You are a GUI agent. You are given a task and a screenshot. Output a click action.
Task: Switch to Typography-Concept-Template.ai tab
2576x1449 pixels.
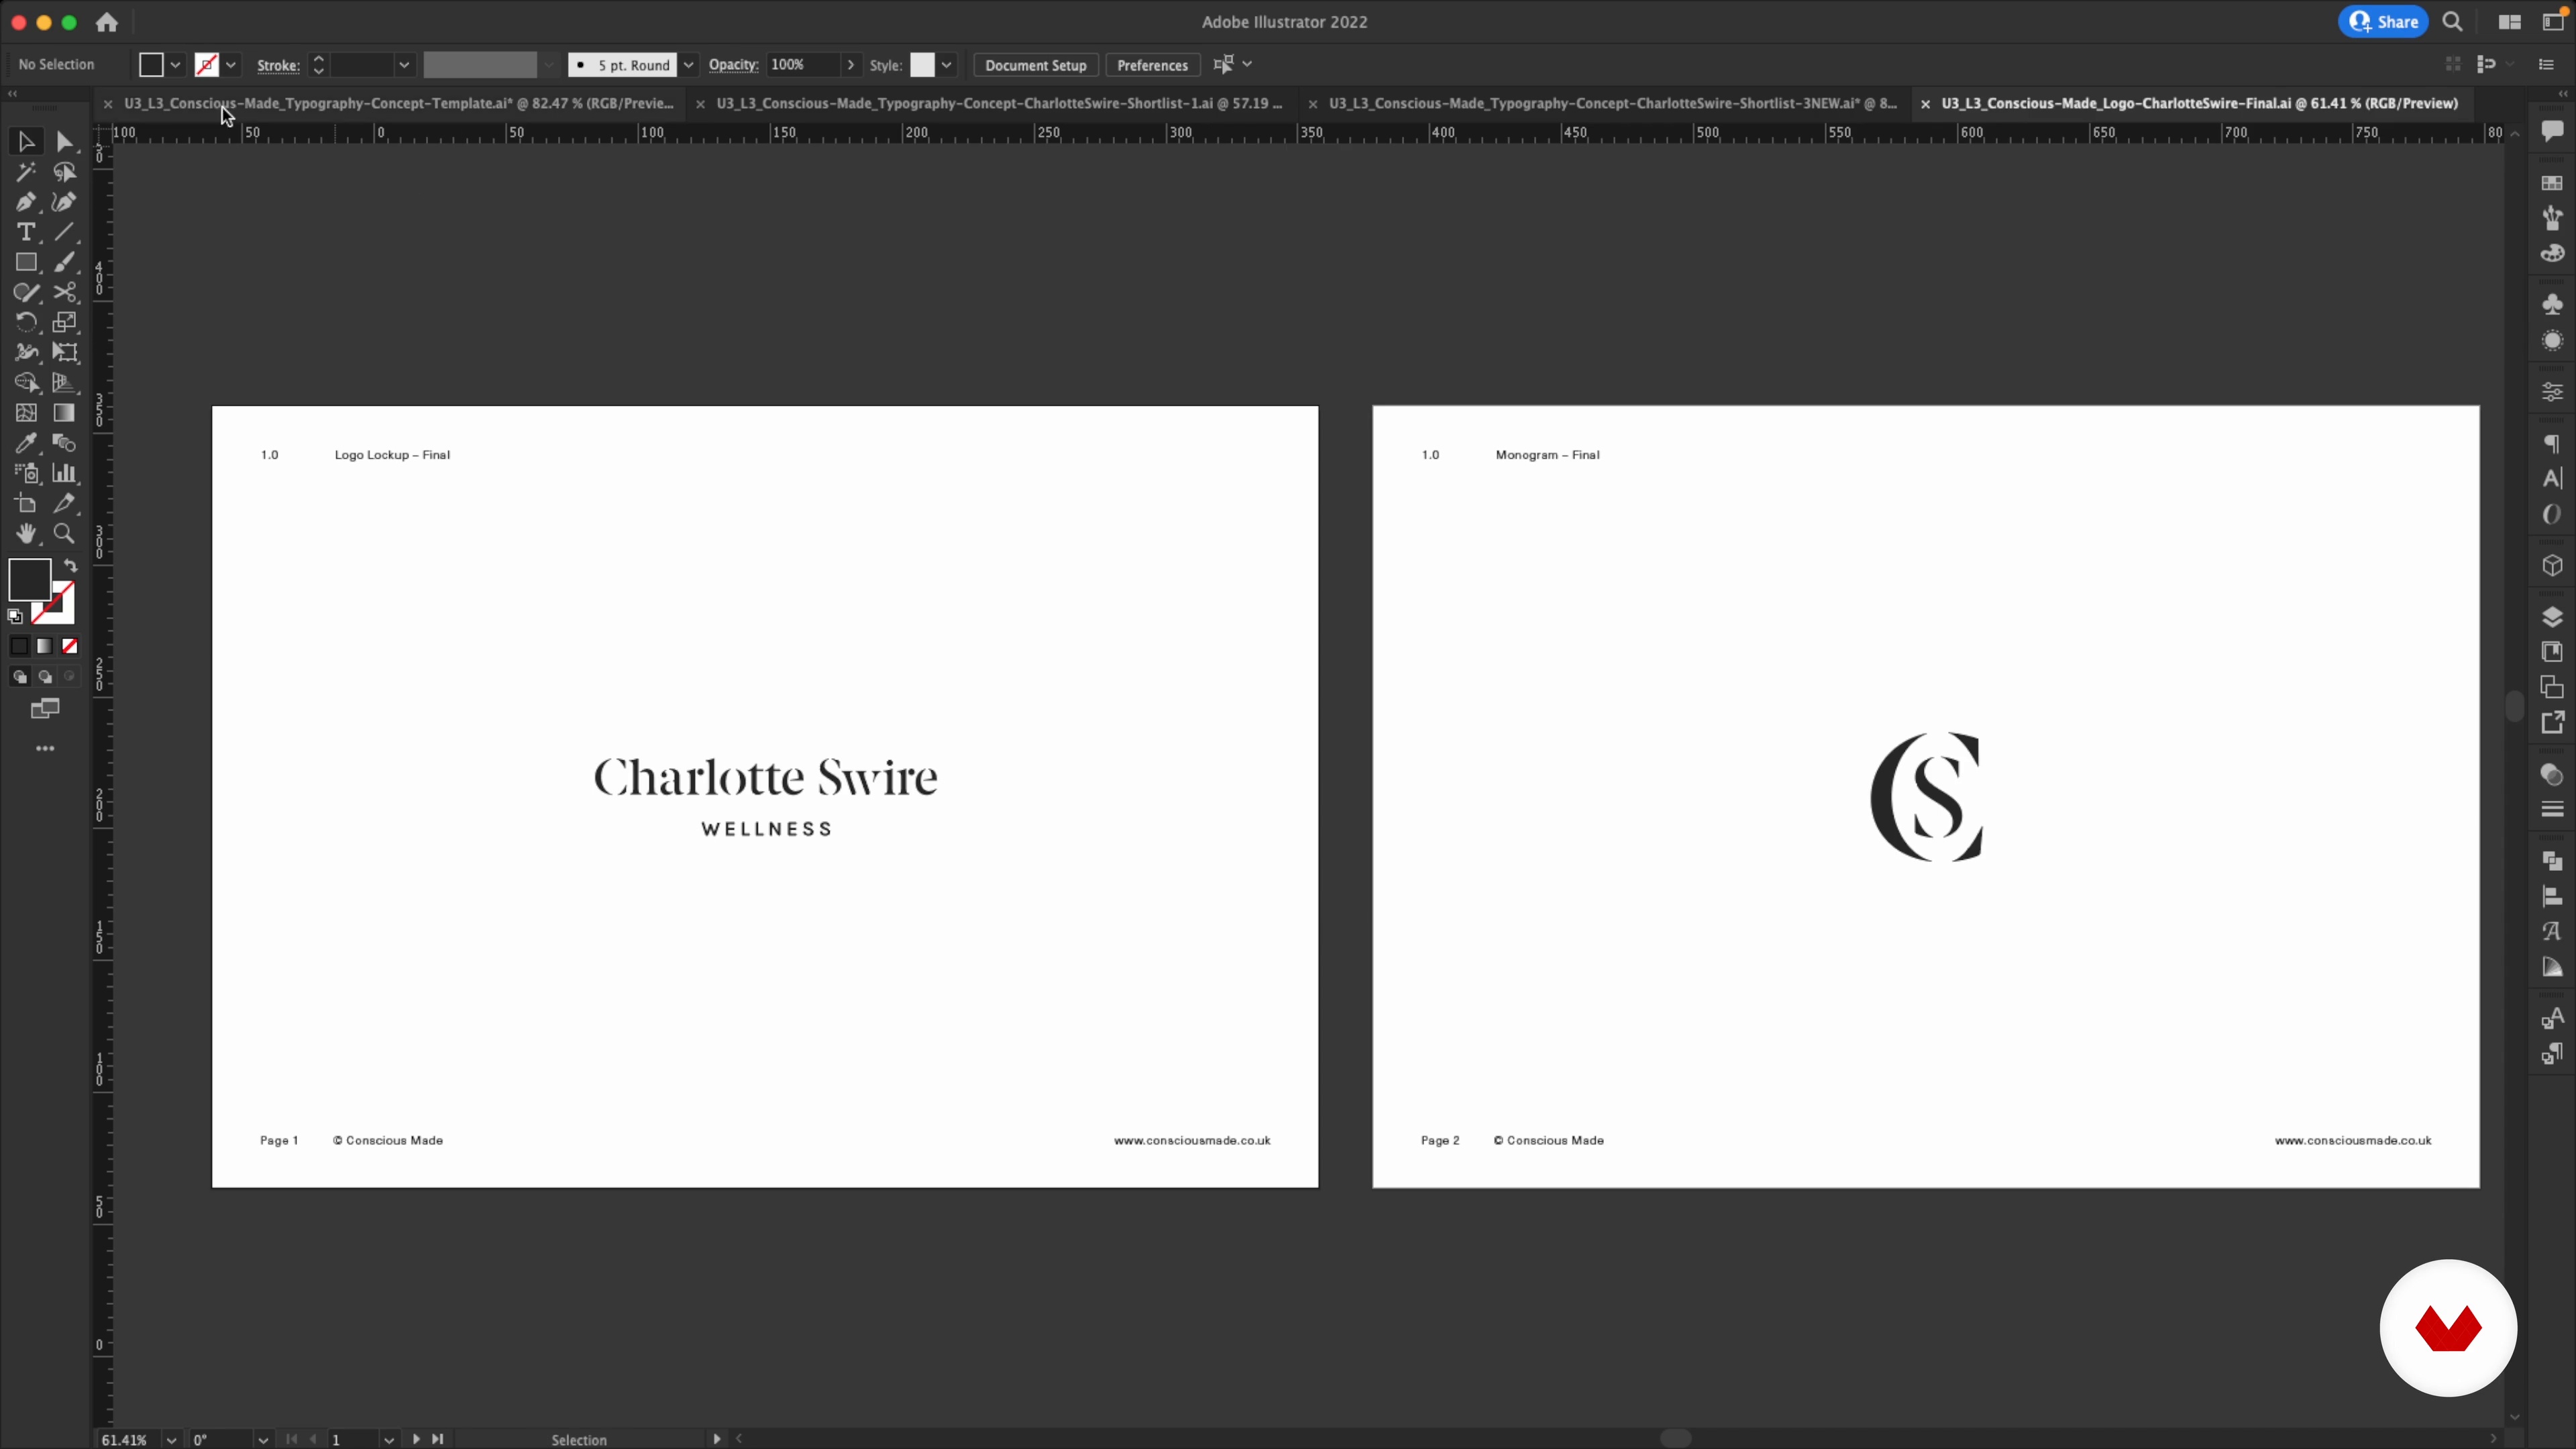point(399,103)
